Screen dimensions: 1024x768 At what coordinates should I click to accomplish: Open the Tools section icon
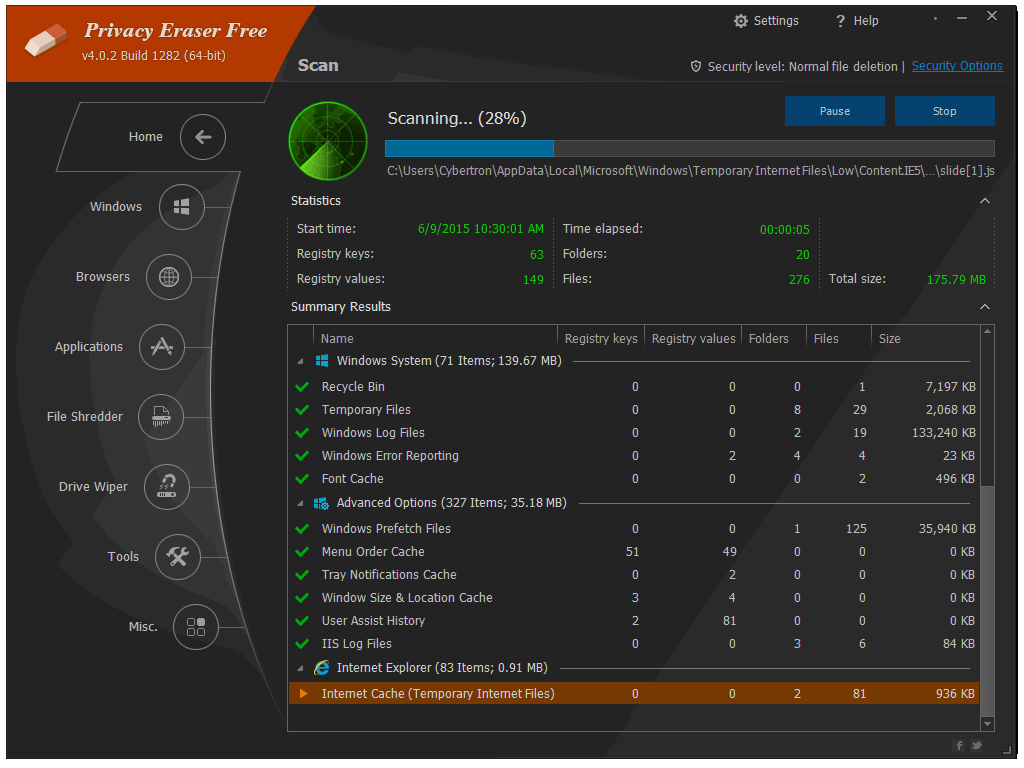[178, 557]
